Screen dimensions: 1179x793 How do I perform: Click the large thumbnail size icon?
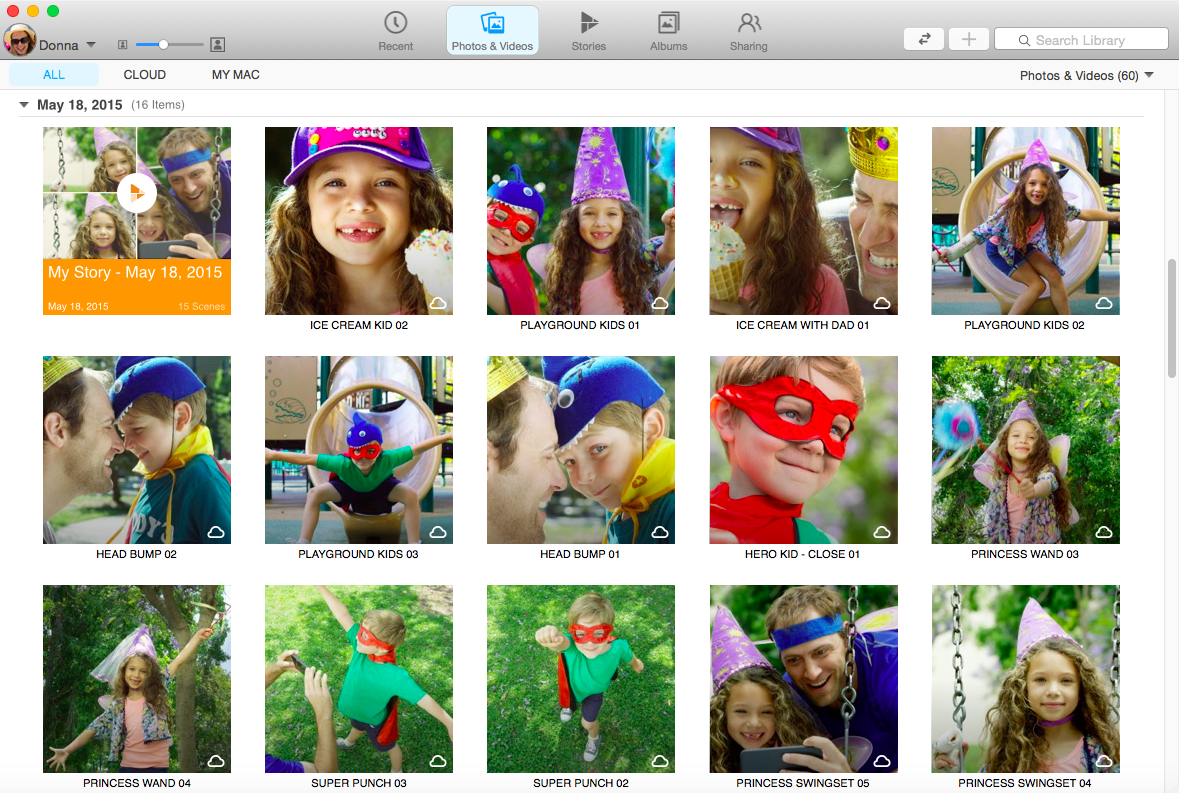click(x=217, y=45)
